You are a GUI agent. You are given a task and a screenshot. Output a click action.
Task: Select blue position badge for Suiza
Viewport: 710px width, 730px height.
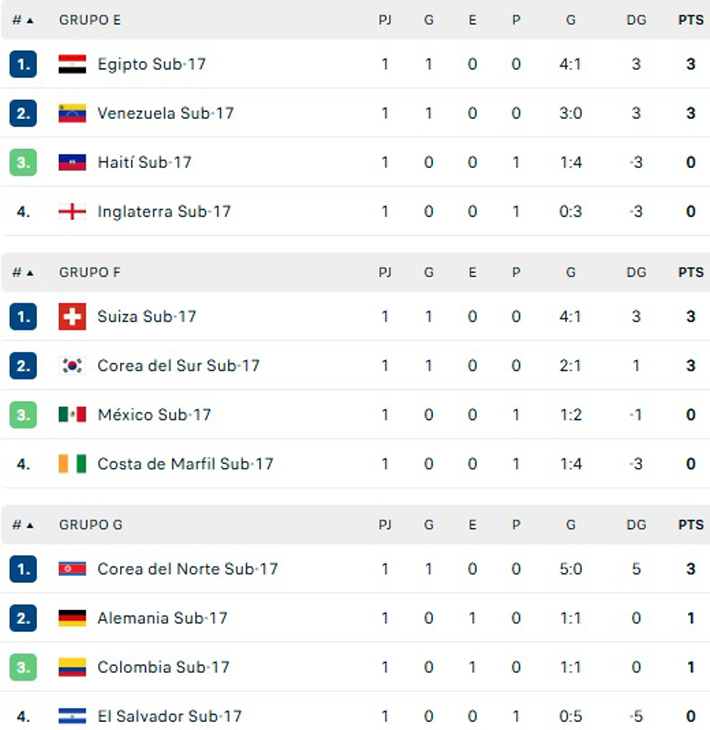point(23,317)
